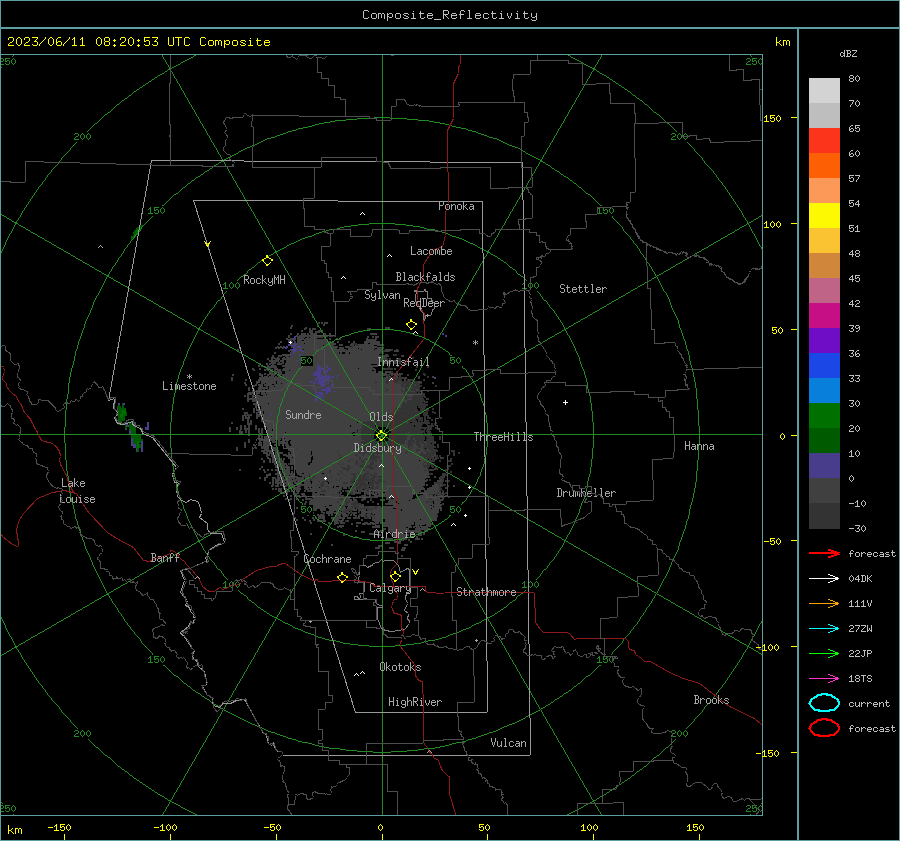Click the red forecast arrow in legend
This screenshot has width=900, height=841.
tap(824, 553)
